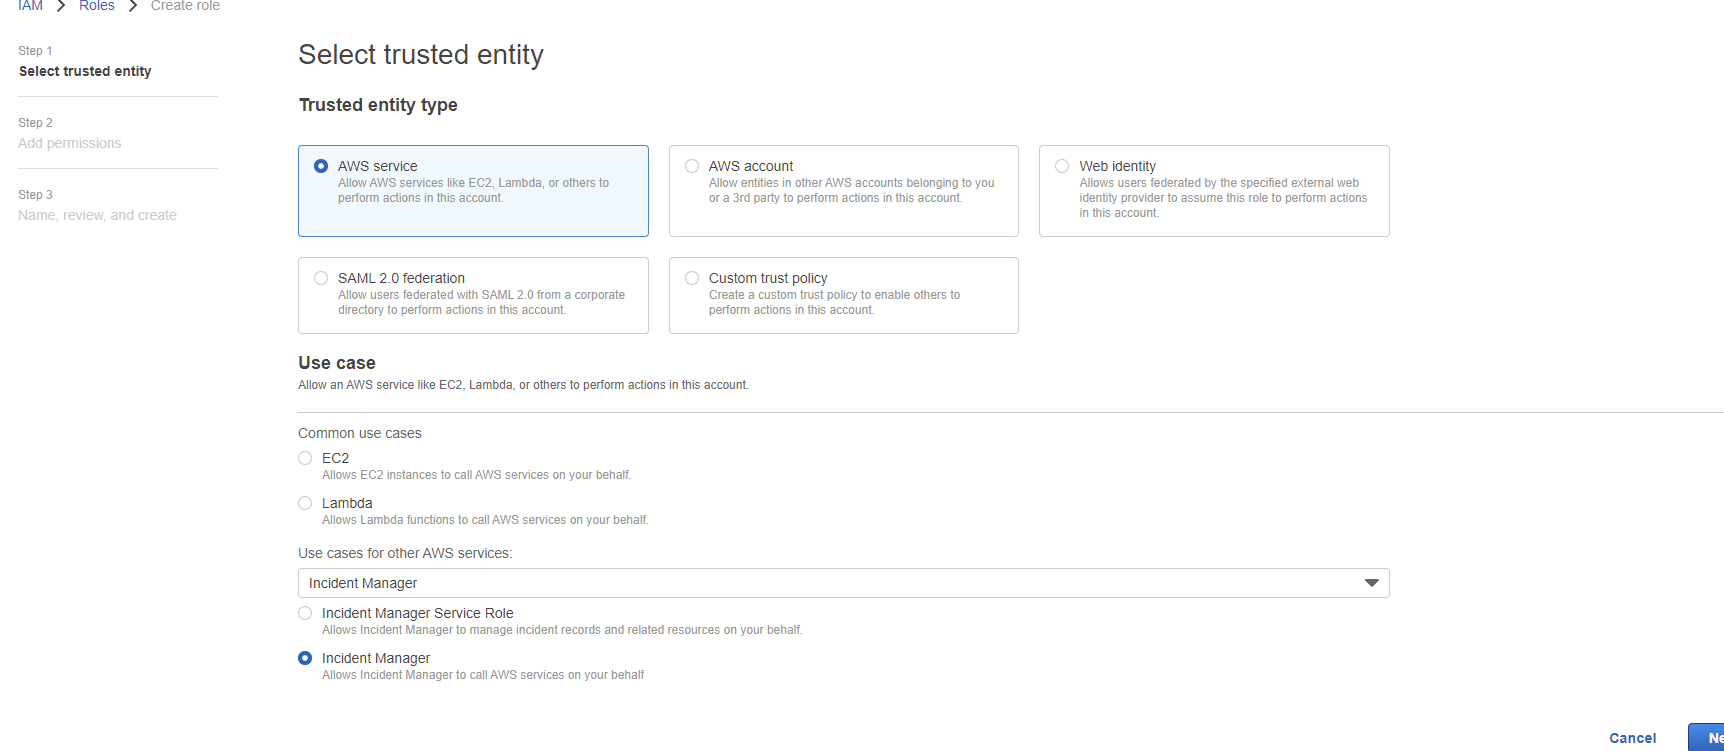Pick SAML 2.0 federation option
The image size is (1724, 751).
click(321, 278)
